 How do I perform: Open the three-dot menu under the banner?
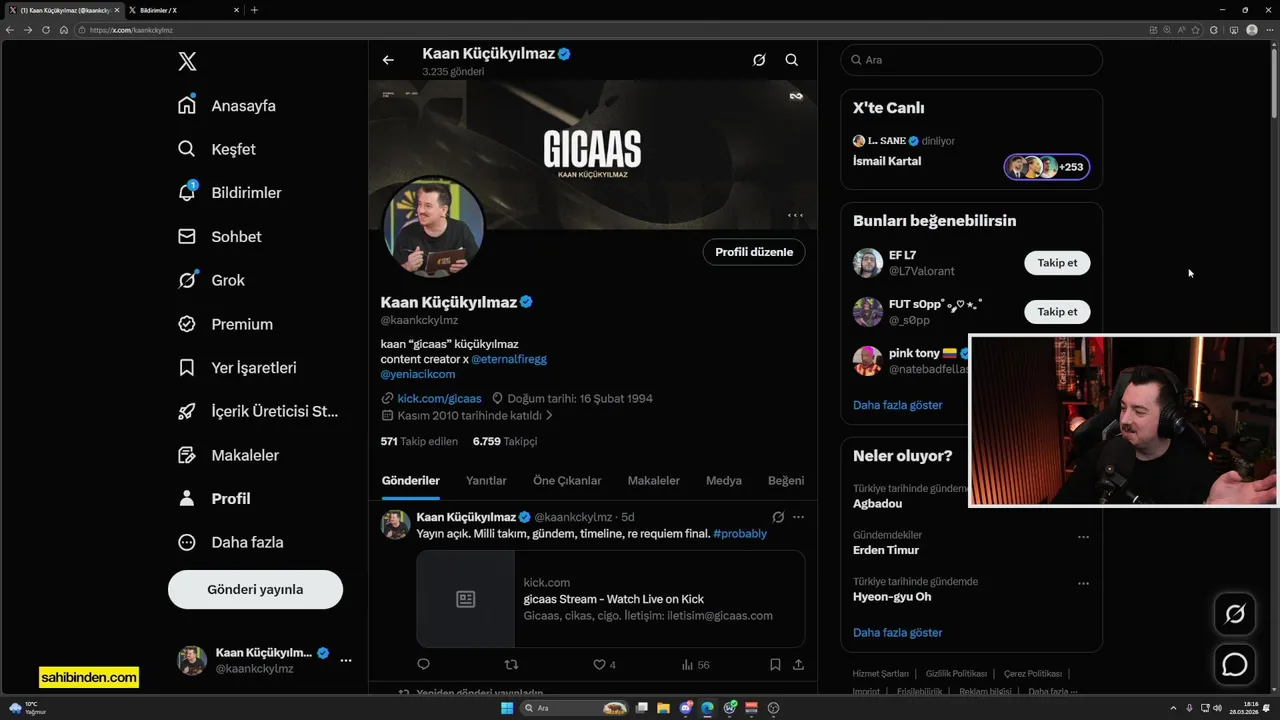point(795,215)
